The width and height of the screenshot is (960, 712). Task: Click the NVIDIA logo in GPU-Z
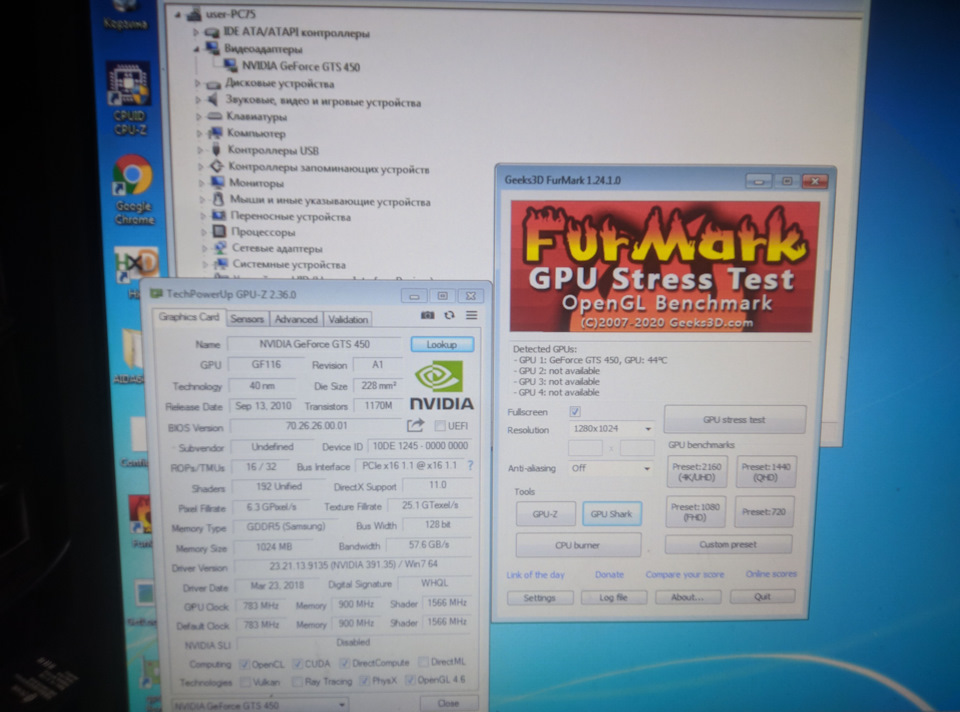click(x=441, y=386)
